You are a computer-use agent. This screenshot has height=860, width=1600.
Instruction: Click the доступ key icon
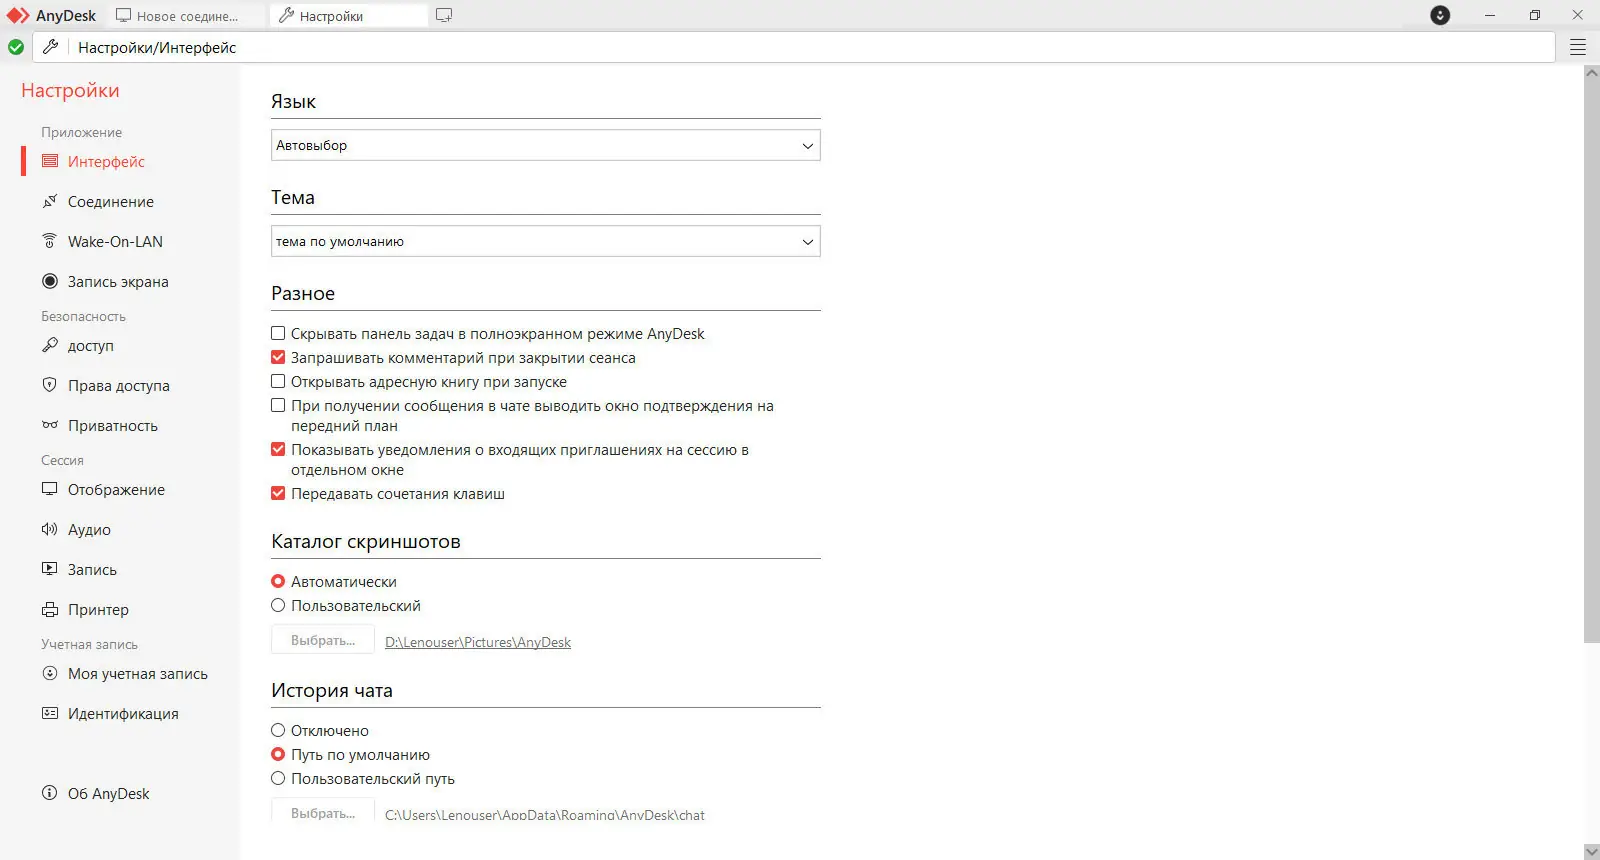click(50, 345)
